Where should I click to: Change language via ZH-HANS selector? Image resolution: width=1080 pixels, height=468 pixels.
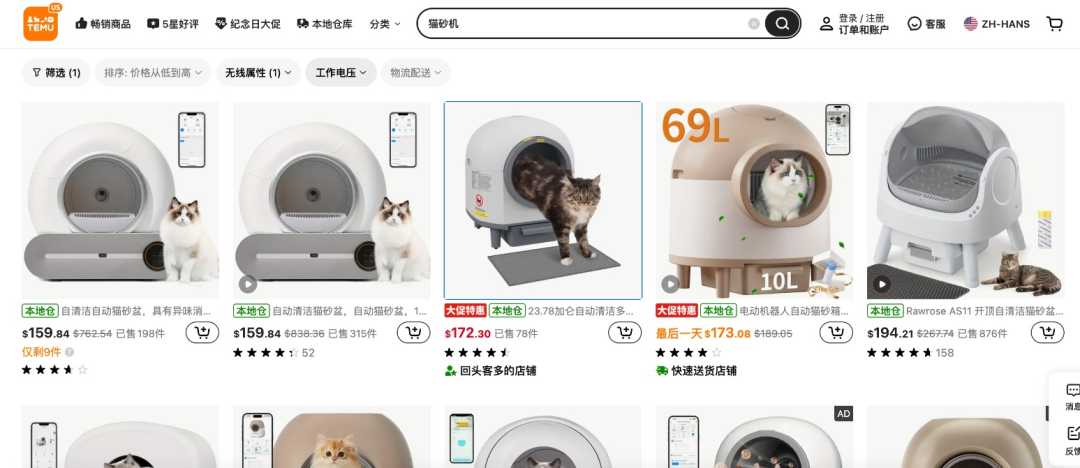[x=997, y=24]
